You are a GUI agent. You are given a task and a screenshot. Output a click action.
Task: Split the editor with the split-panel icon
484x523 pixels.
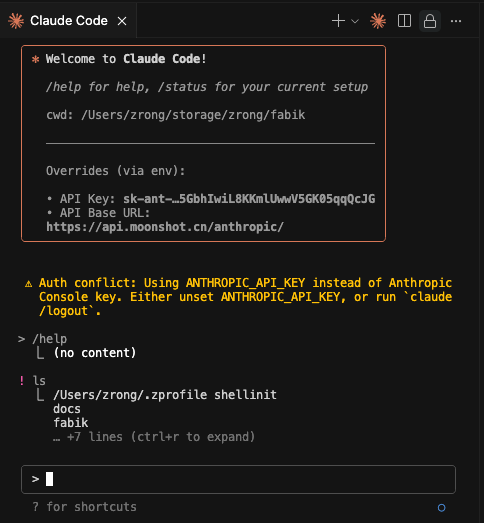tap(404, 21)
